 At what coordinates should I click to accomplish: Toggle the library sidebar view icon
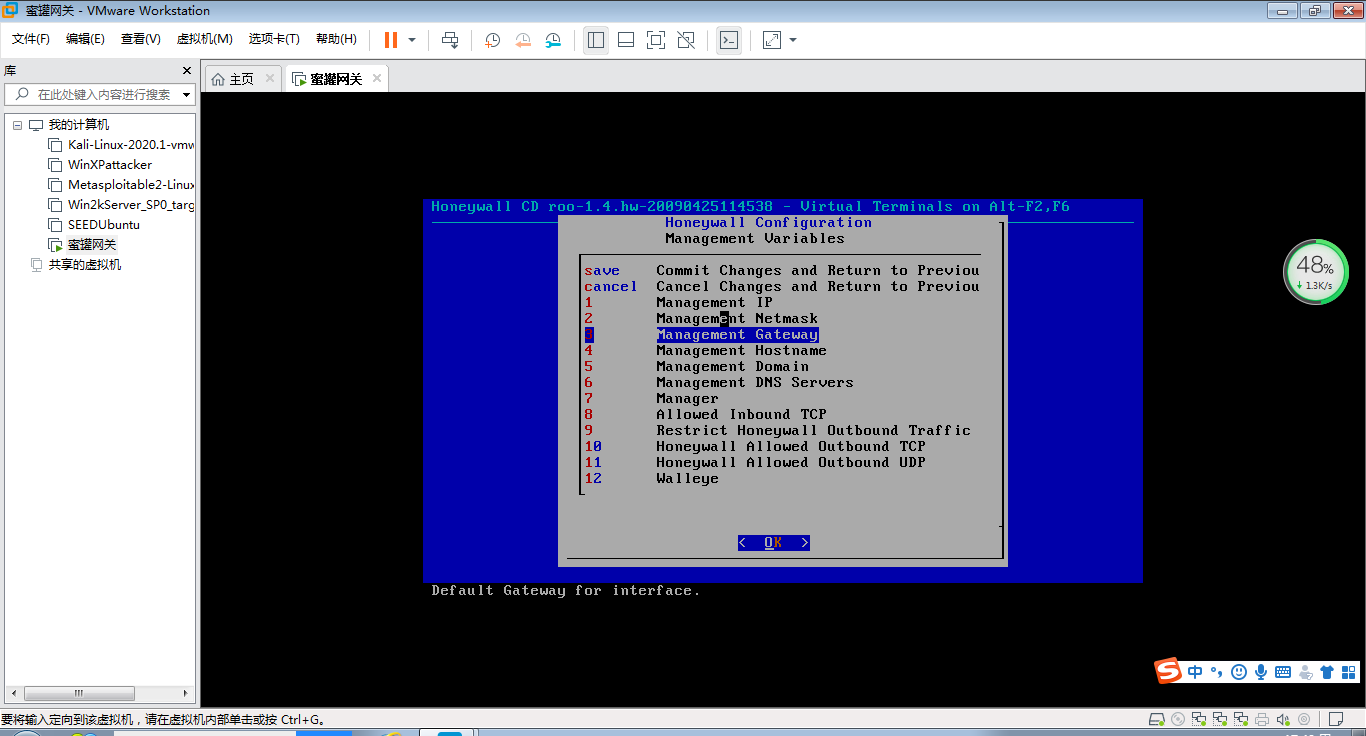pyautogui.click(x=596, y=40)
